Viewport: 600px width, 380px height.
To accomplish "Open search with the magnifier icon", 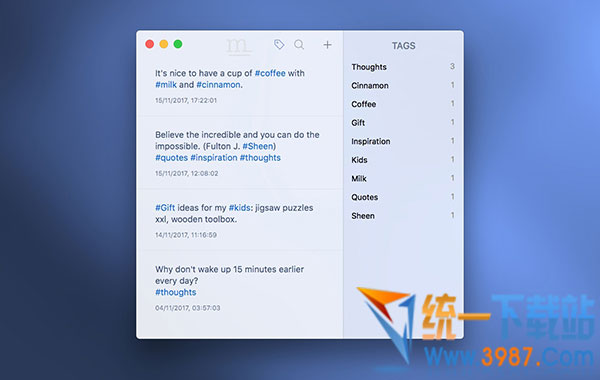I will (299, 45).
